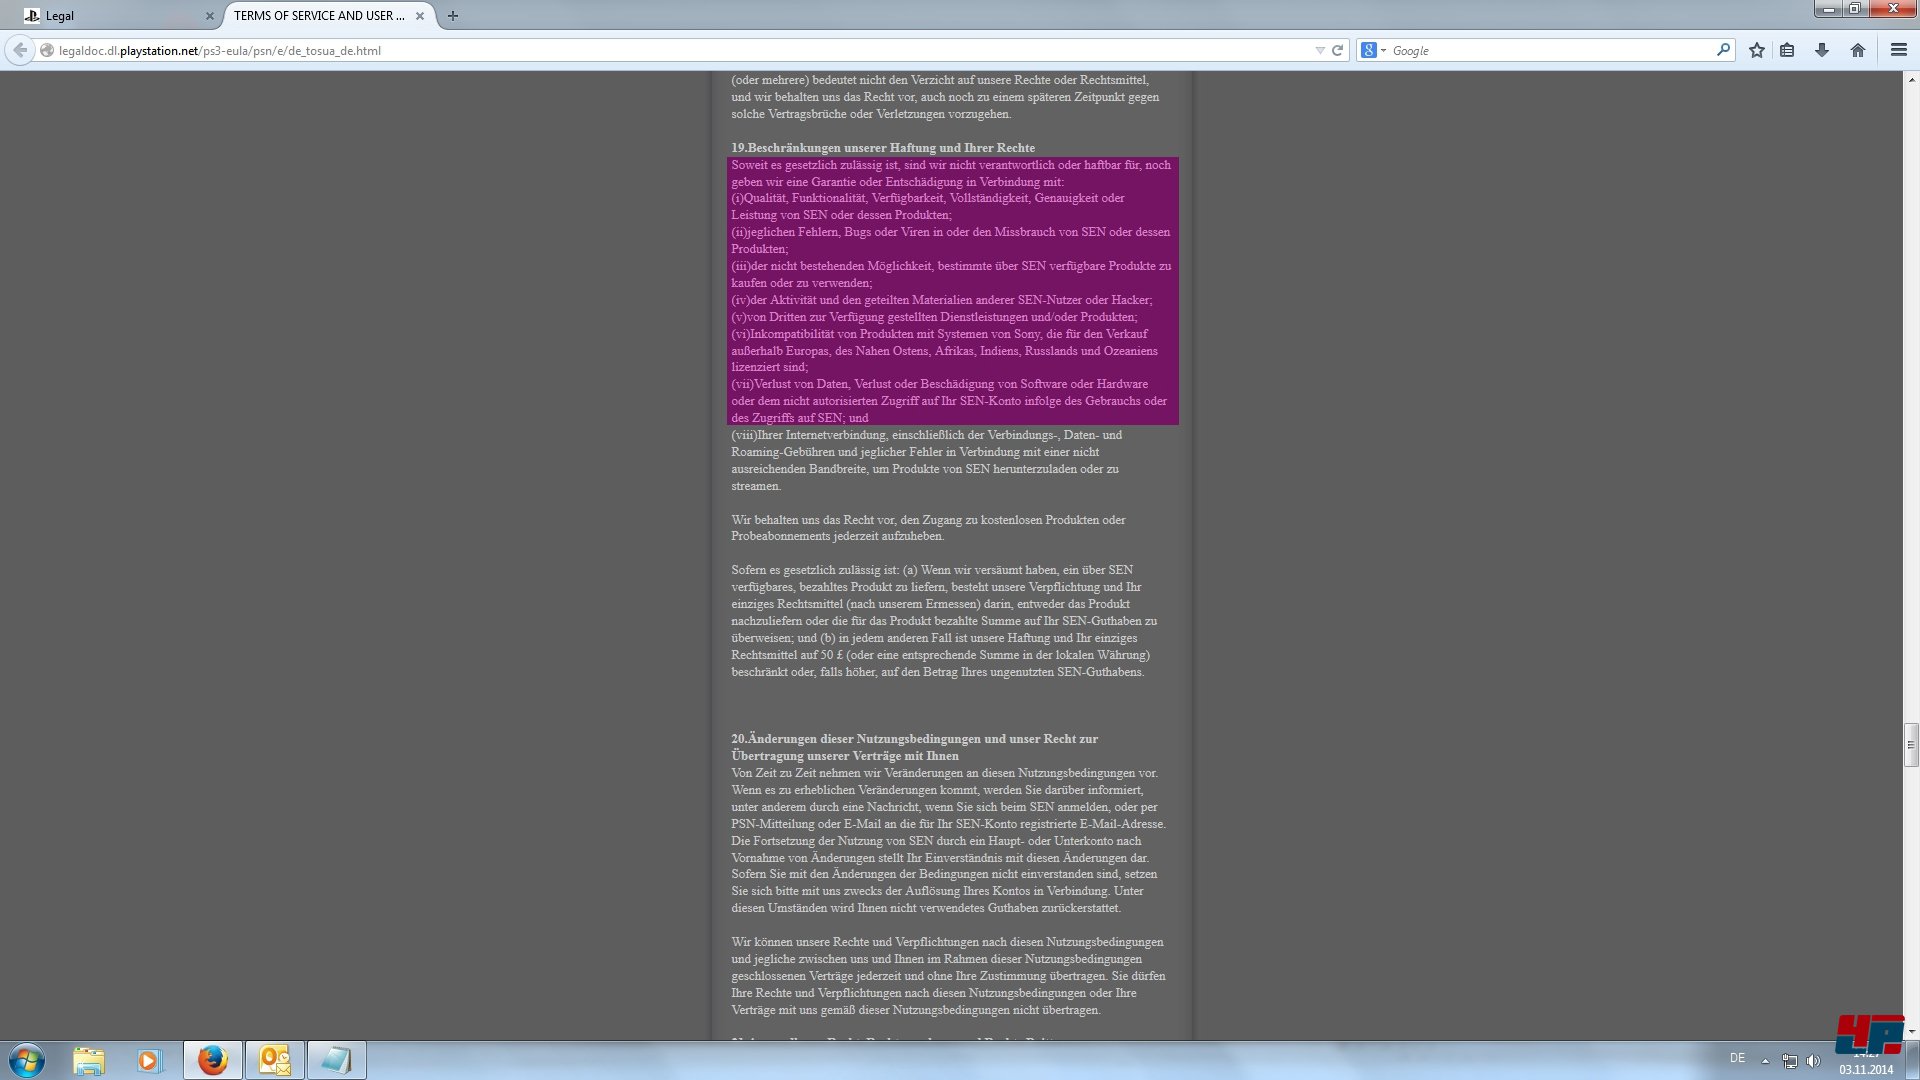
Task: Click the search magnifier icon
Action: coord(1723,49)
